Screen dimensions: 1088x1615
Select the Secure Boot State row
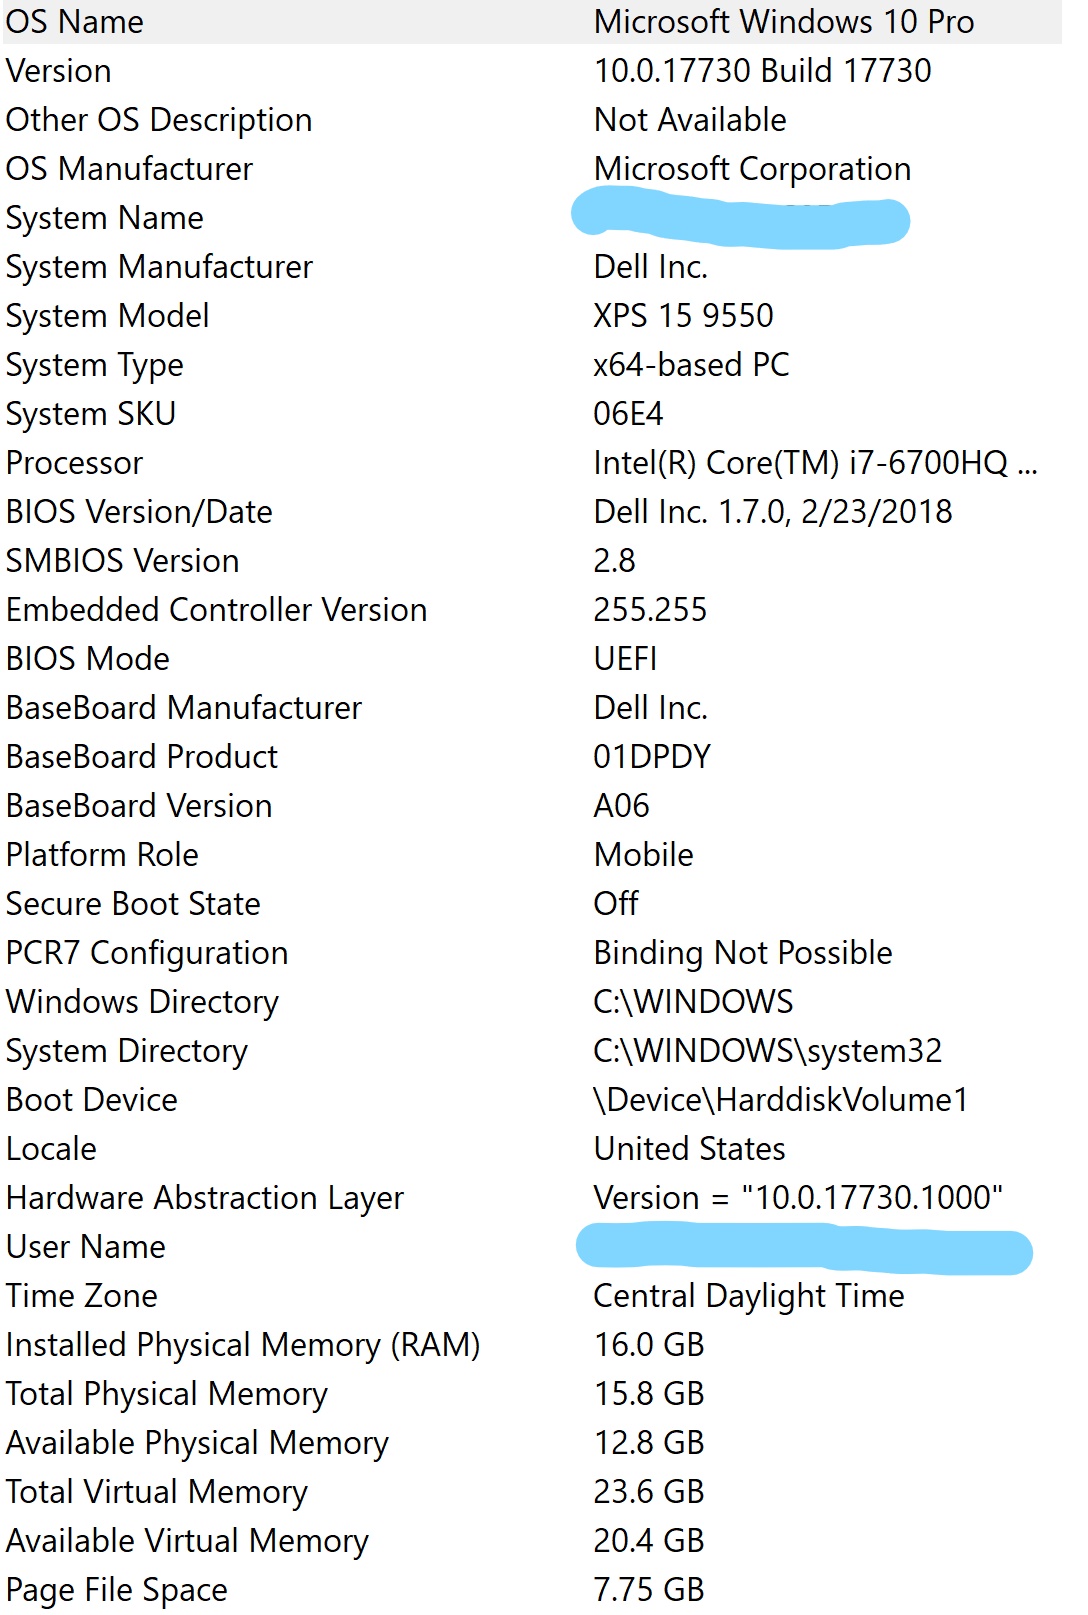533,904
